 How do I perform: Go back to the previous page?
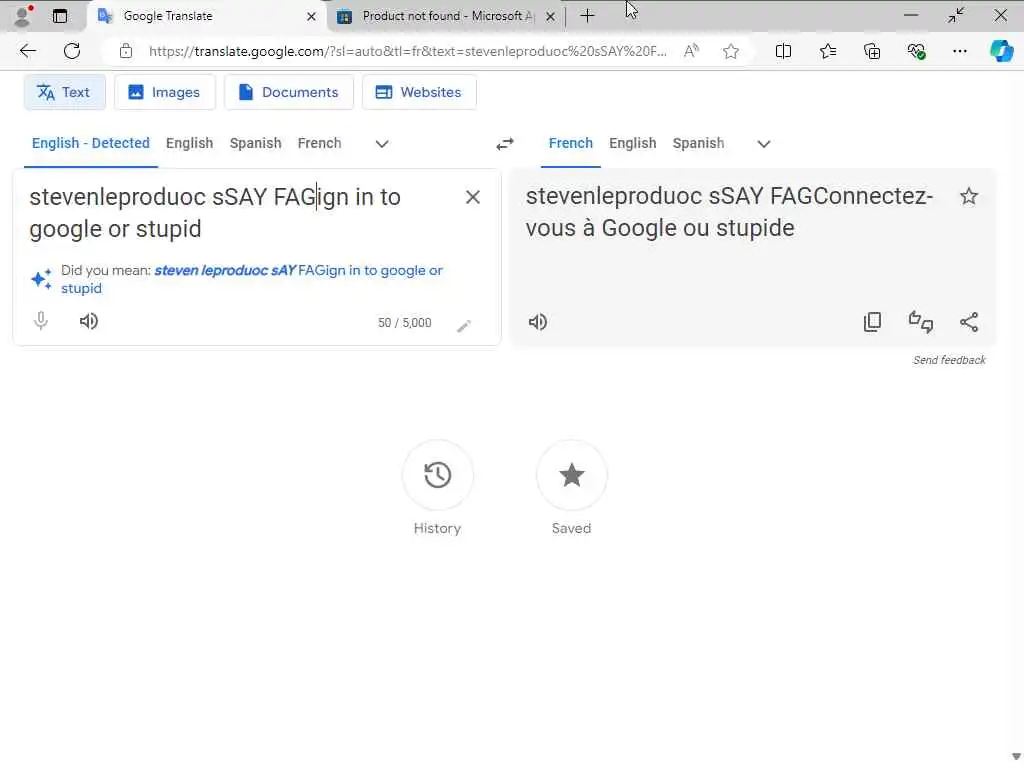27,51
